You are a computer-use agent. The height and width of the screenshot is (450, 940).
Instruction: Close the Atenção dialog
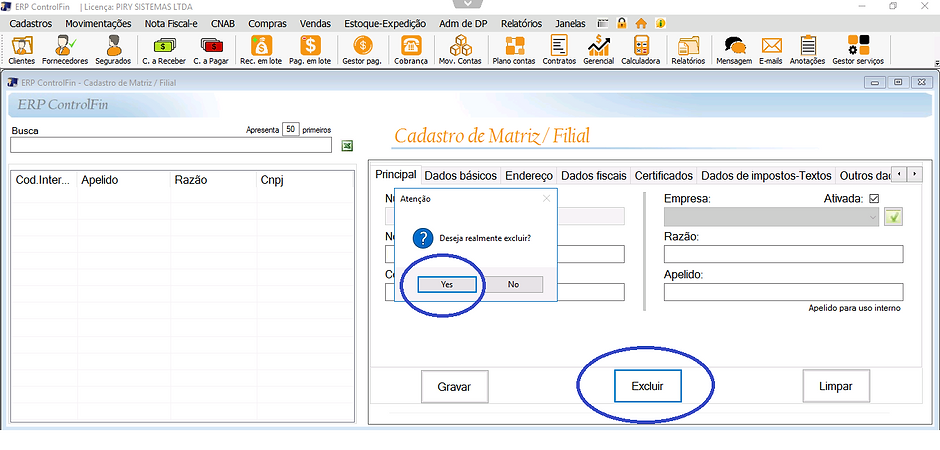546,198
